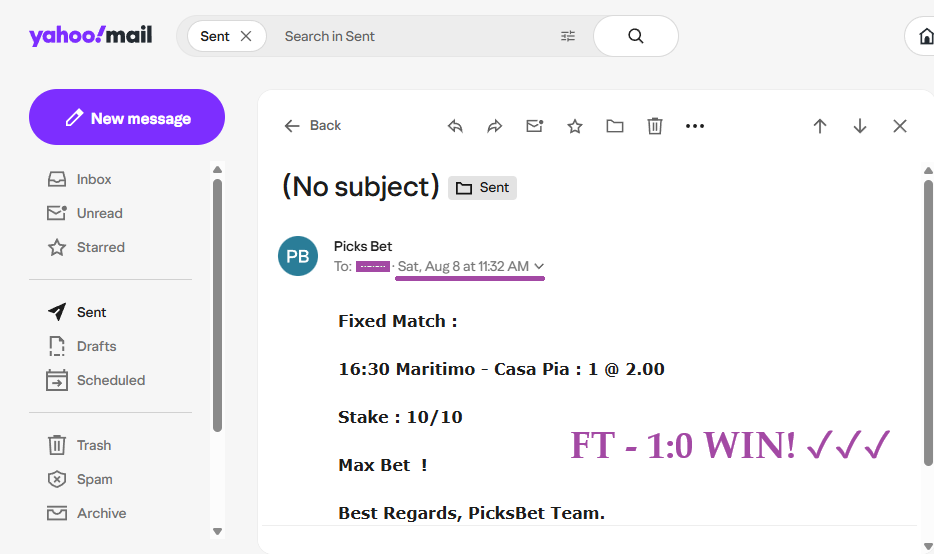The width and height of the screenshot is (934, 554).
Task: Click the Search in Sent field
Action: click(x=411, y=36)
